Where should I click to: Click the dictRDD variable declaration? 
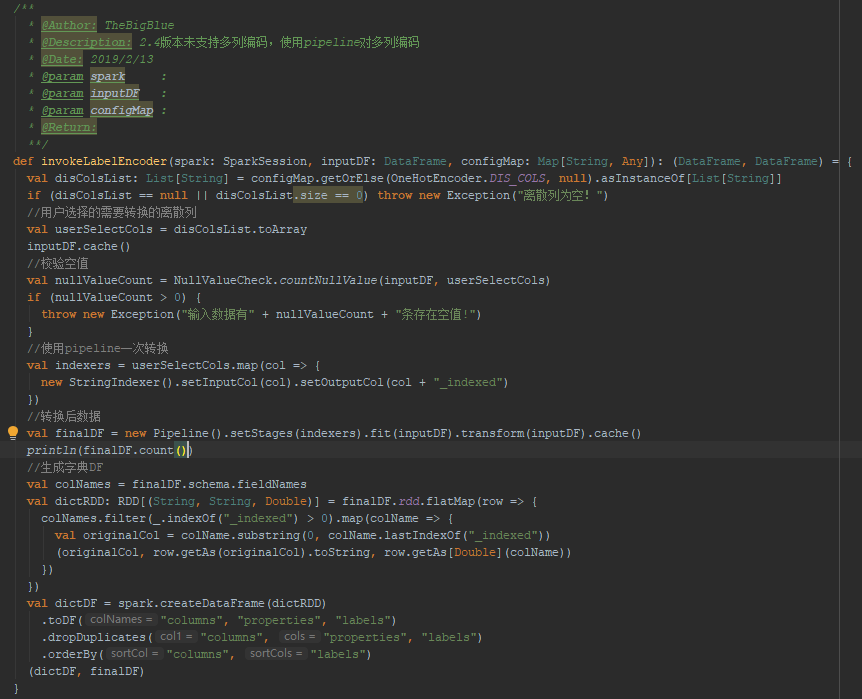(x=79, y=502)
